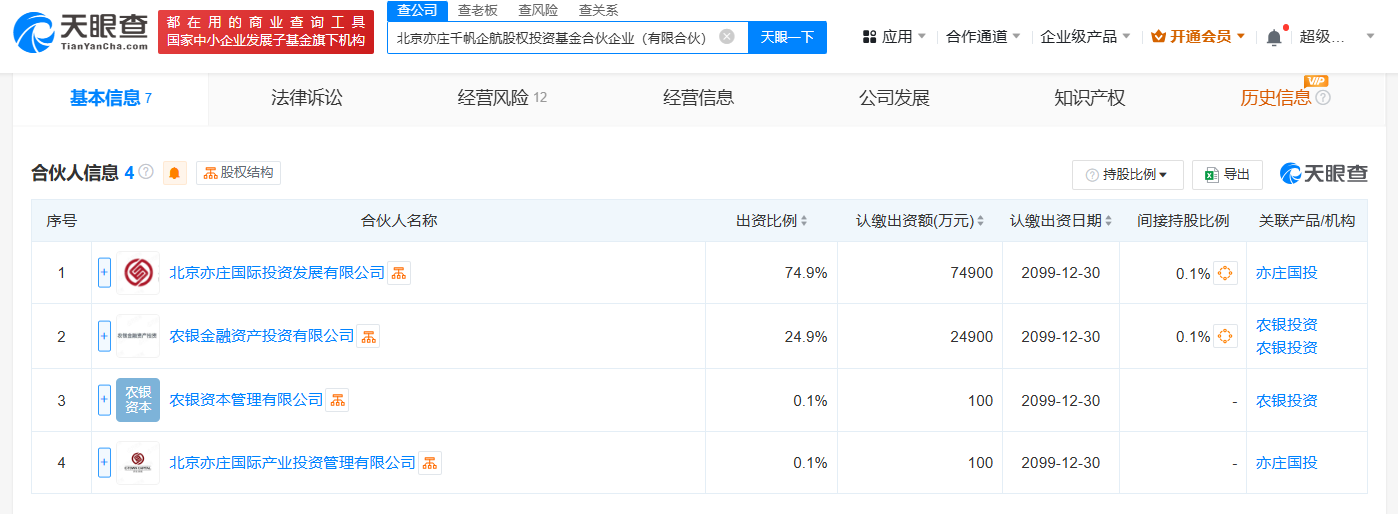Expand row 3 农银资本管理有限公司 details

coord(104,400)
